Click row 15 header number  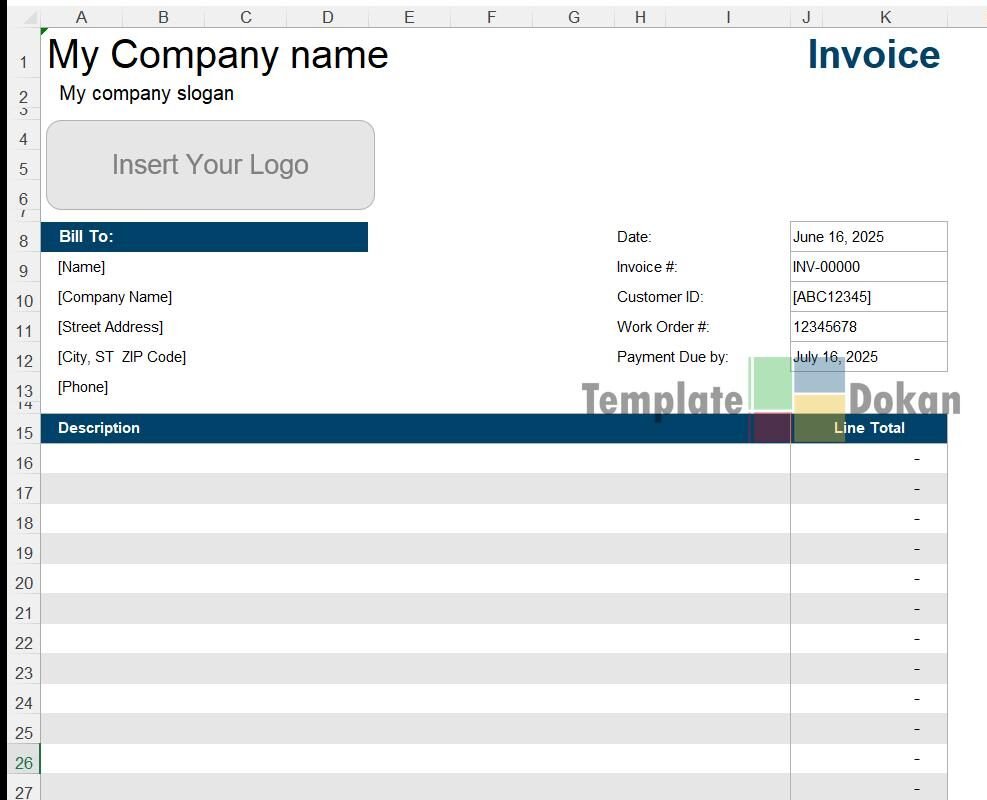click(24, 432)
